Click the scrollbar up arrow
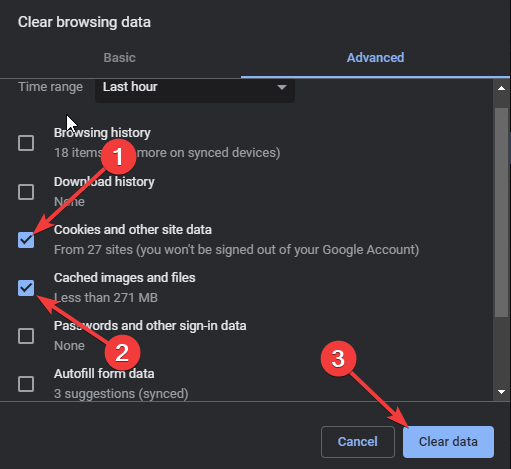This screenshot has width=511, height=469. click(x=501, y=88)
